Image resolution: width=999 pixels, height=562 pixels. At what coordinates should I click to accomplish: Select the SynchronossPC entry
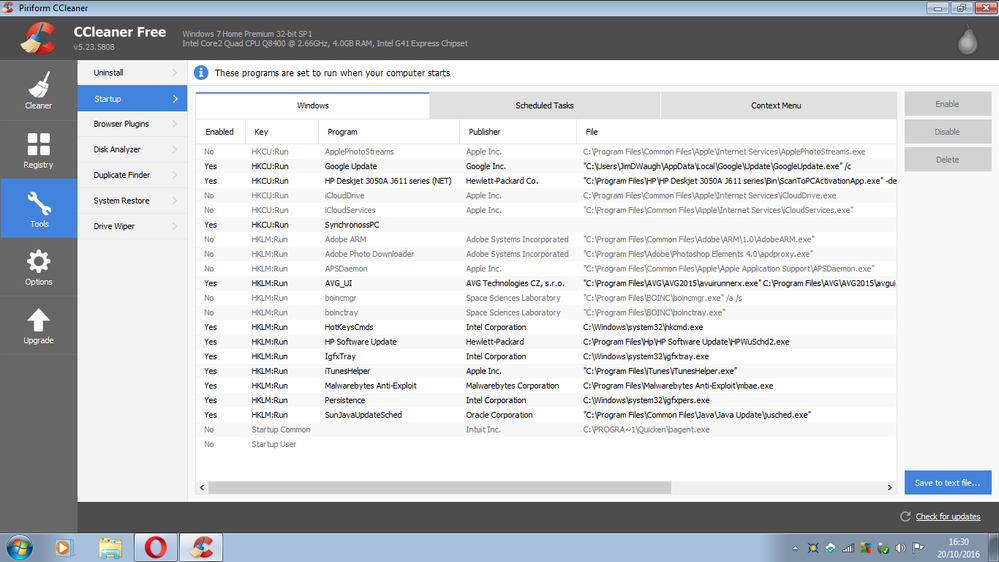[x=546, y=225]
